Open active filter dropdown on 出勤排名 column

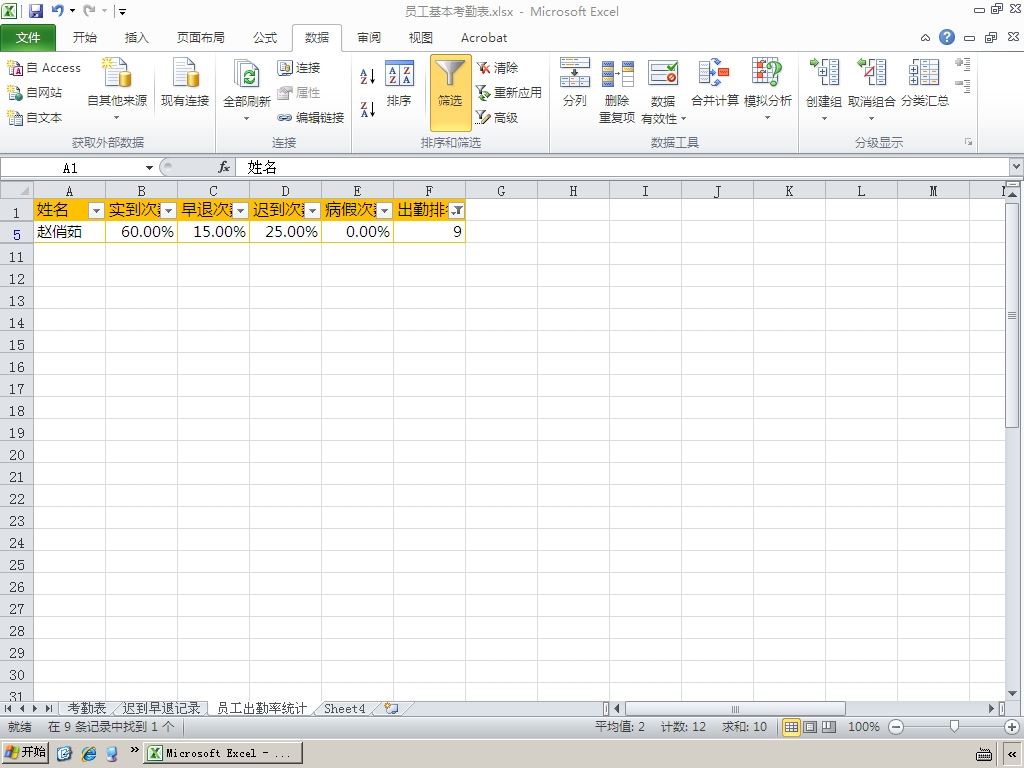tap(457, 211)
